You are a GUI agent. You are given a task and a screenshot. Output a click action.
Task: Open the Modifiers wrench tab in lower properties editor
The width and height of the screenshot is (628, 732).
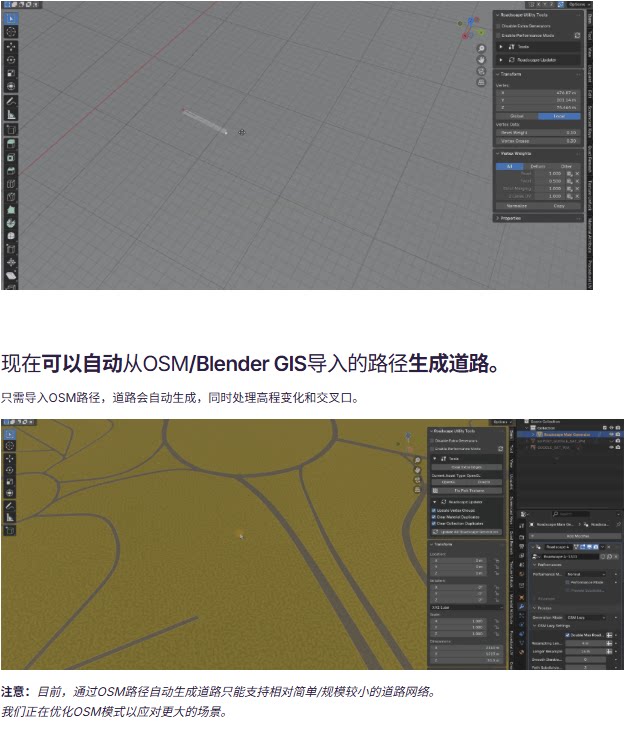522,607
